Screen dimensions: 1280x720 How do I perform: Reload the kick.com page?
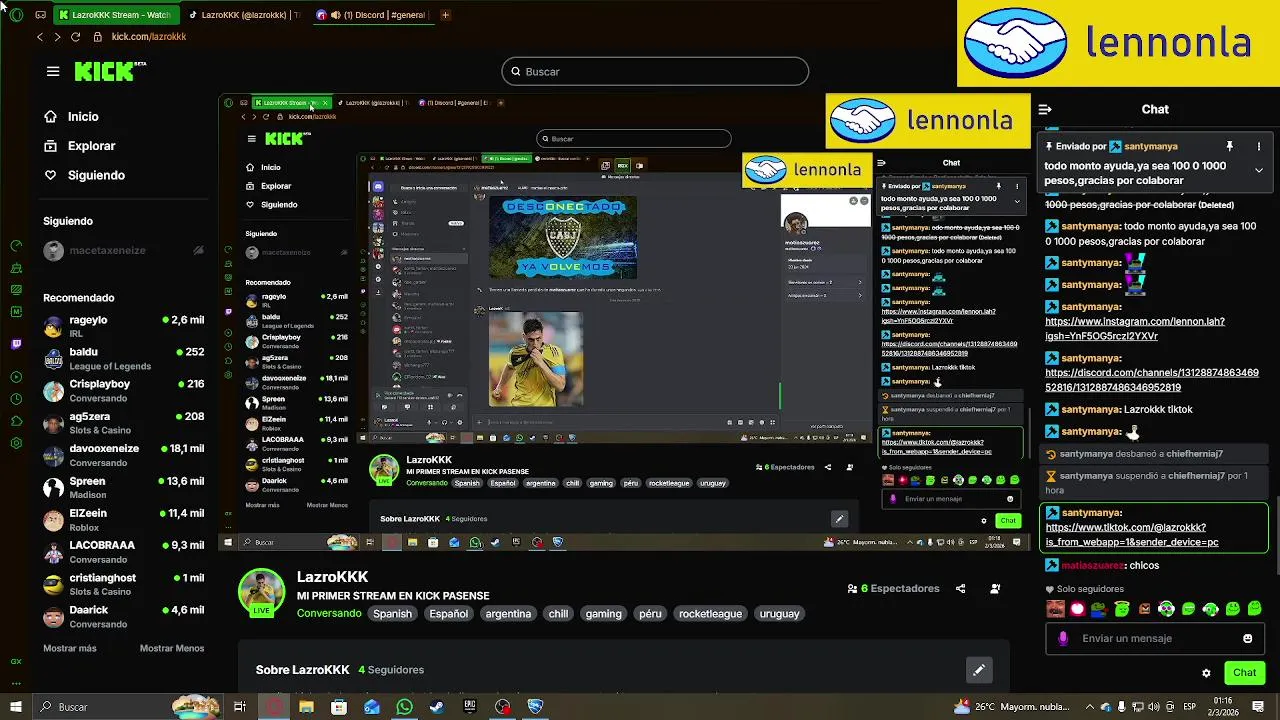[x=75, y=37]
